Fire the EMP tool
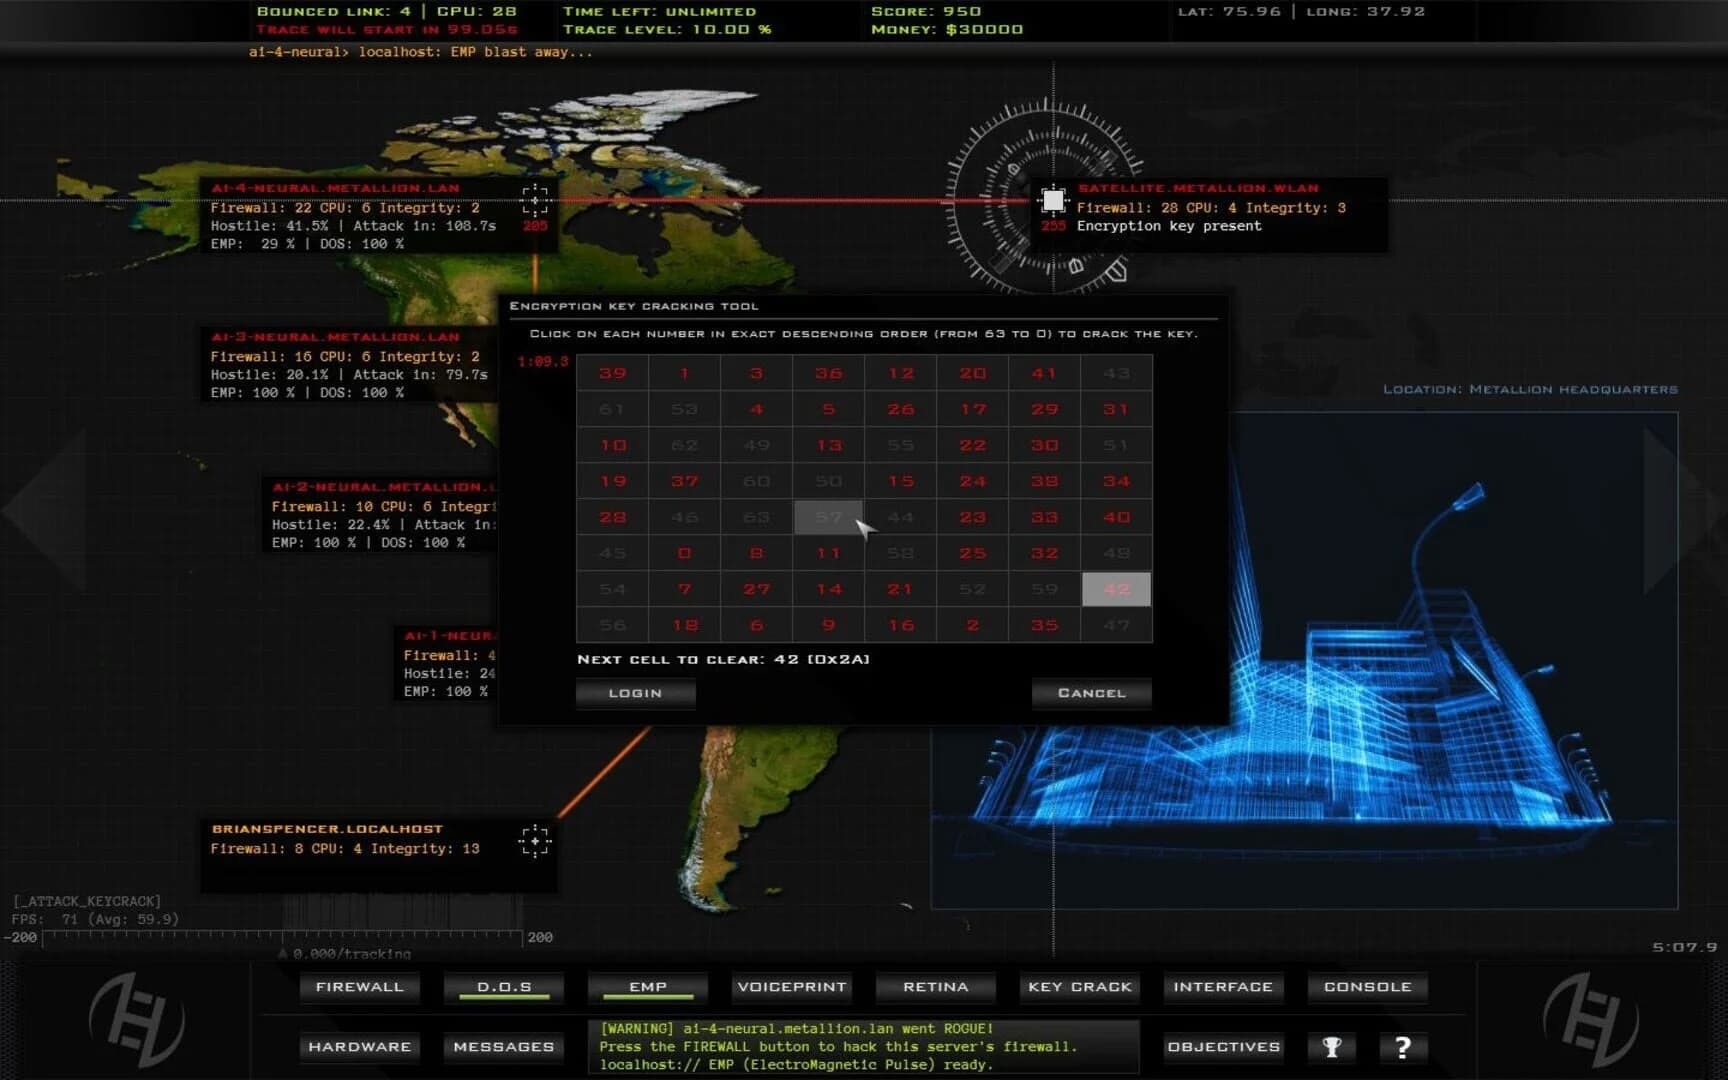The image size is (1728, 1080). pos(647,987)
